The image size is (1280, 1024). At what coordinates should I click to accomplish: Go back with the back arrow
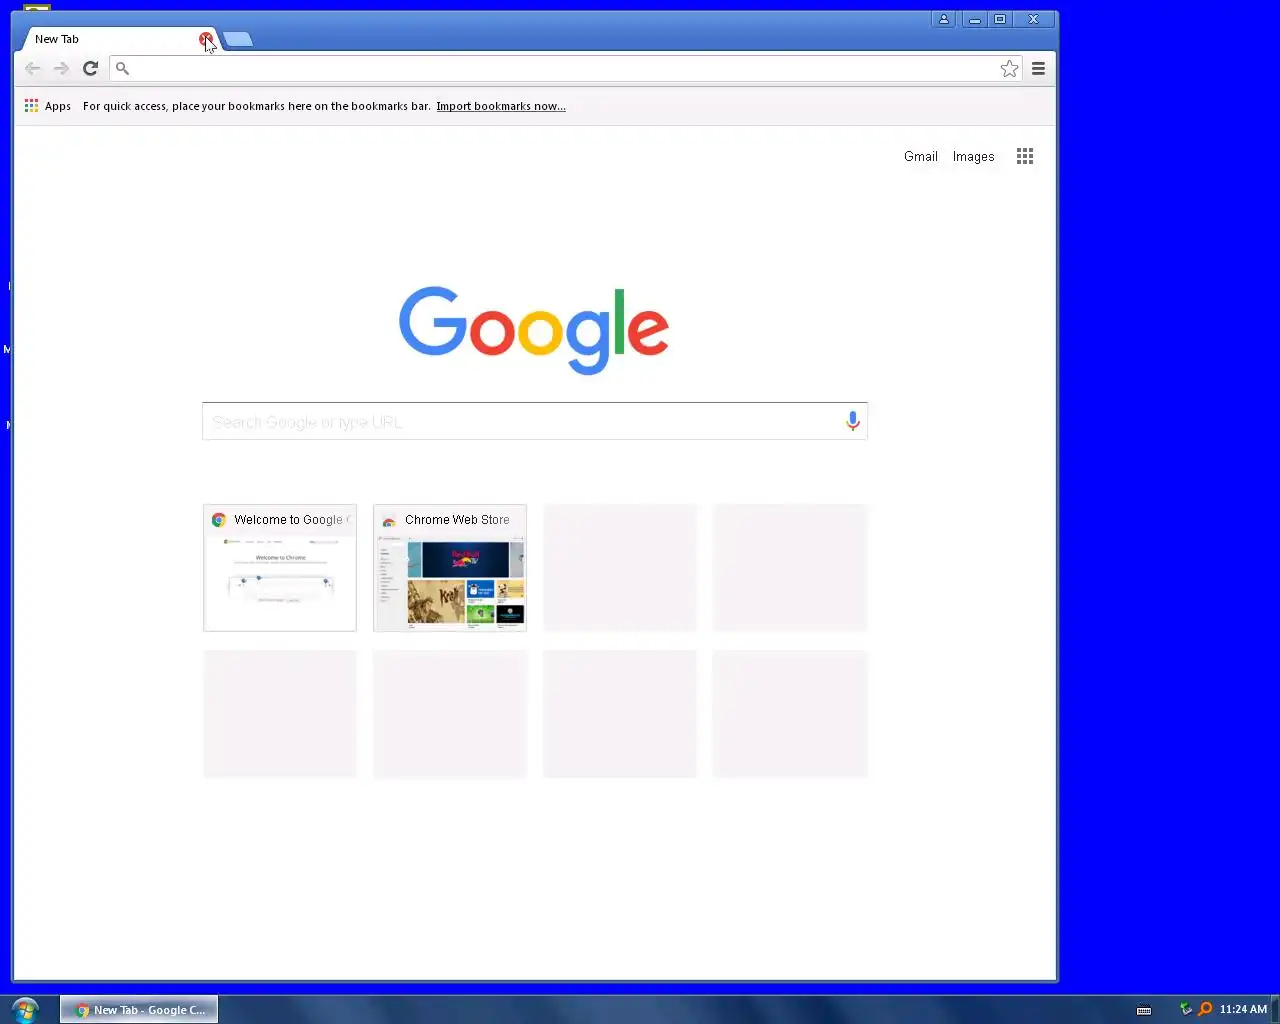pos(33,68)
